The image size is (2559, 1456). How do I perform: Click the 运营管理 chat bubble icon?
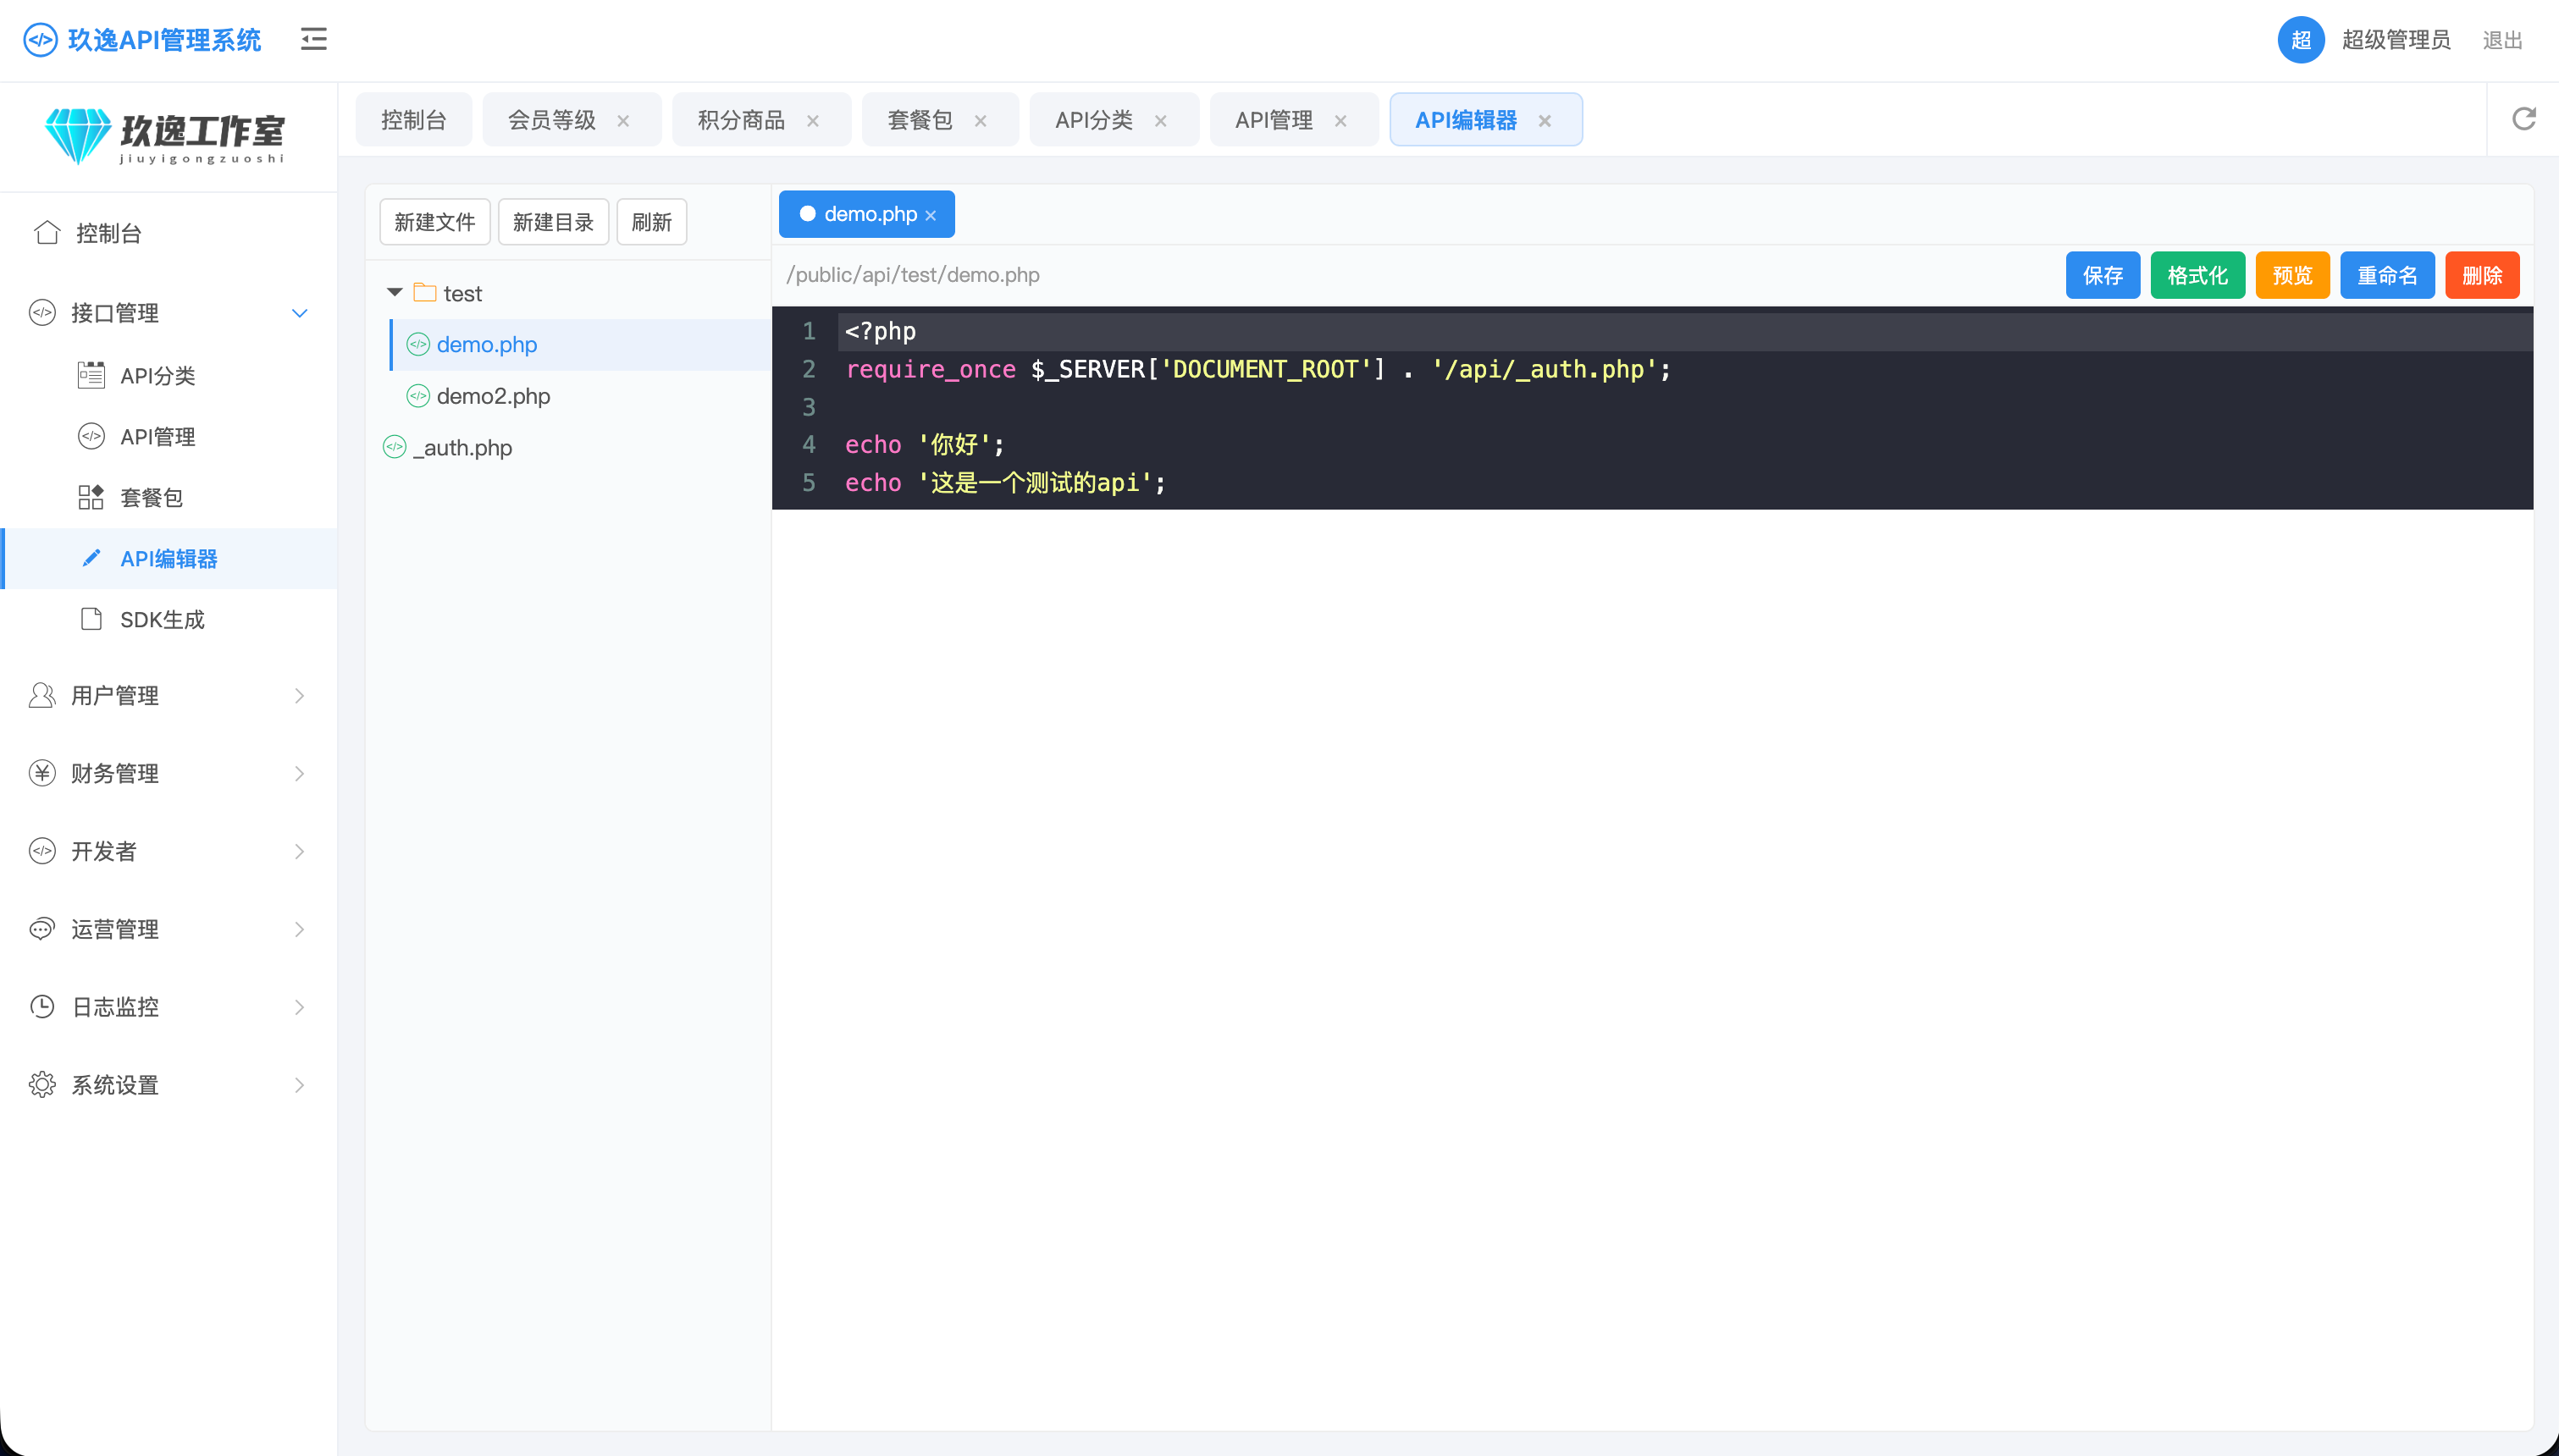42,929
